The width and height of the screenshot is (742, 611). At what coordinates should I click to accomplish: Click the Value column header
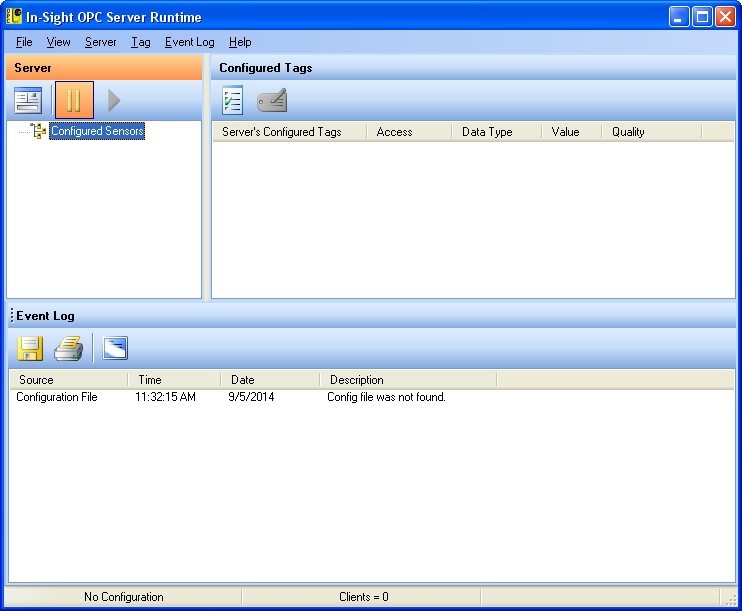[572, 132]
